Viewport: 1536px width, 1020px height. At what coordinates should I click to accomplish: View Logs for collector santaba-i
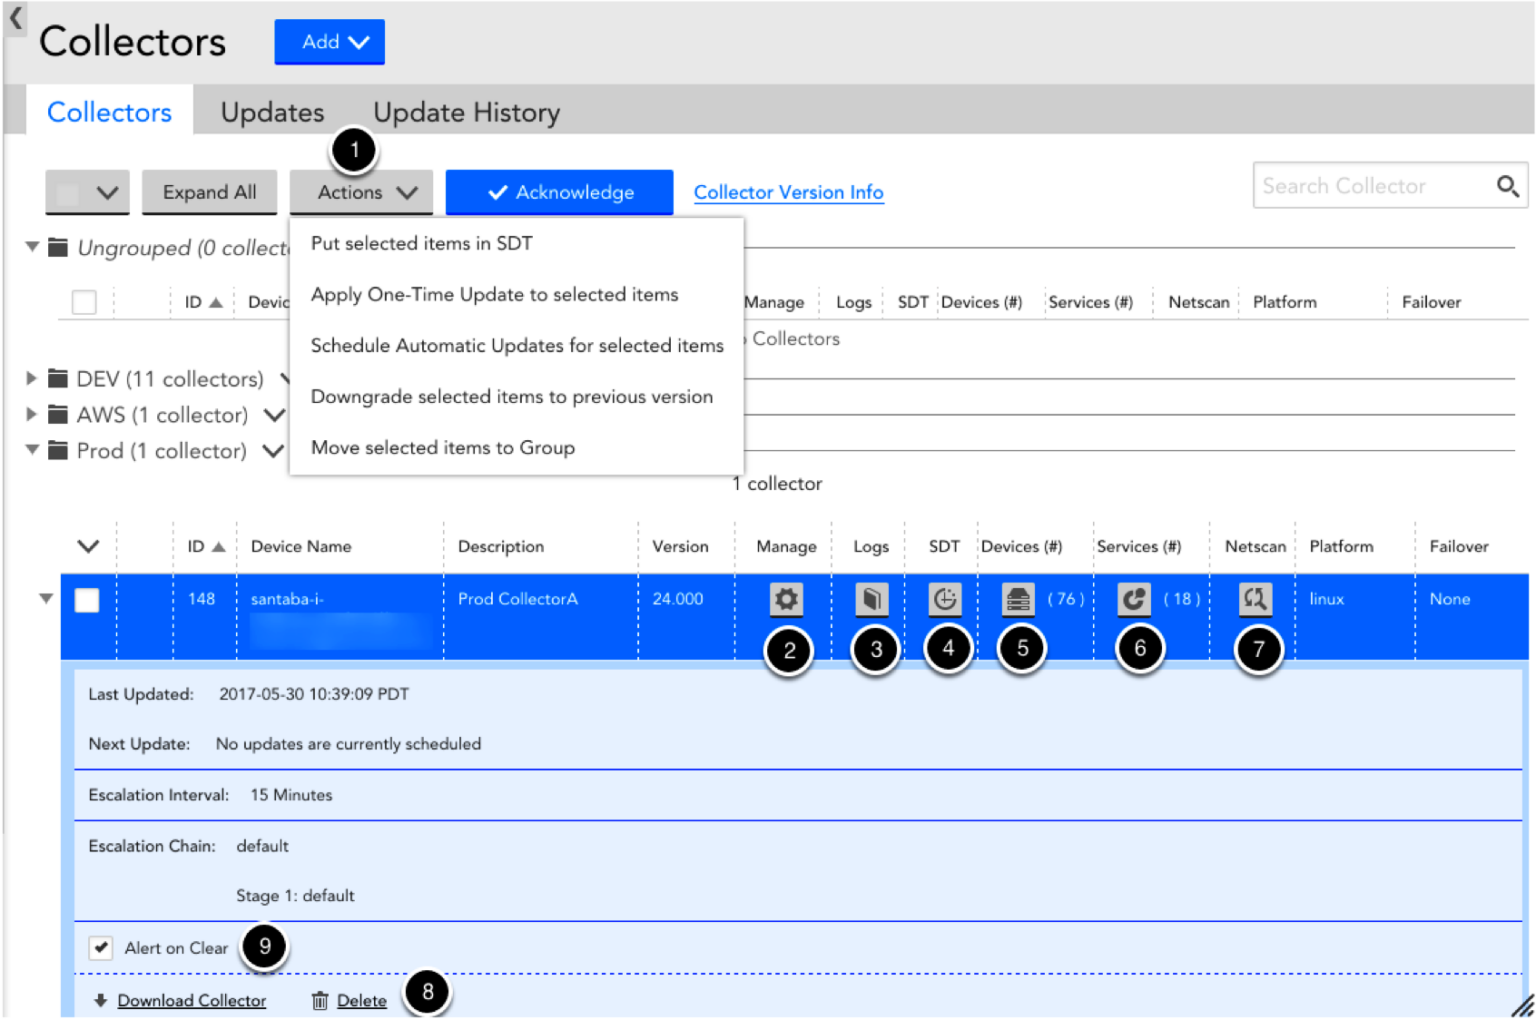(871, 599)
